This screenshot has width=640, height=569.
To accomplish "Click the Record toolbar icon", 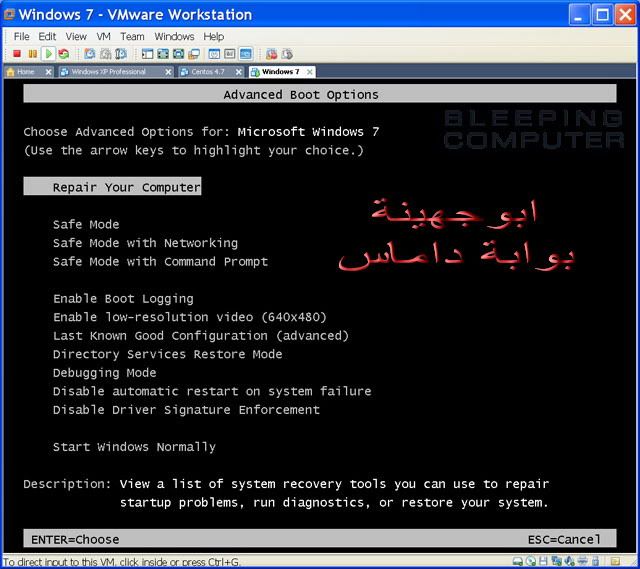I will [x=271, y=54].
